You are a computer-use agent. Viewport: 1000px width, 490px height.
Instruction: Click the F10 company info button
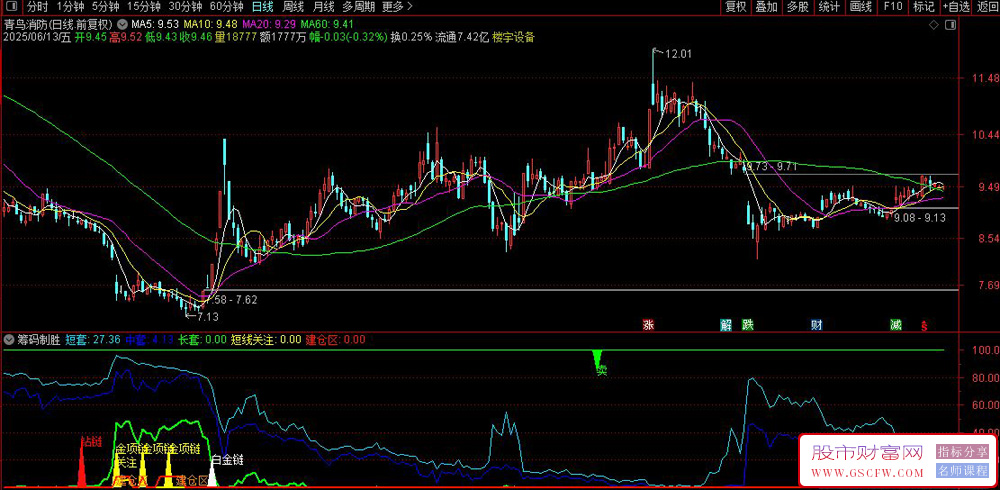(892, 6)
